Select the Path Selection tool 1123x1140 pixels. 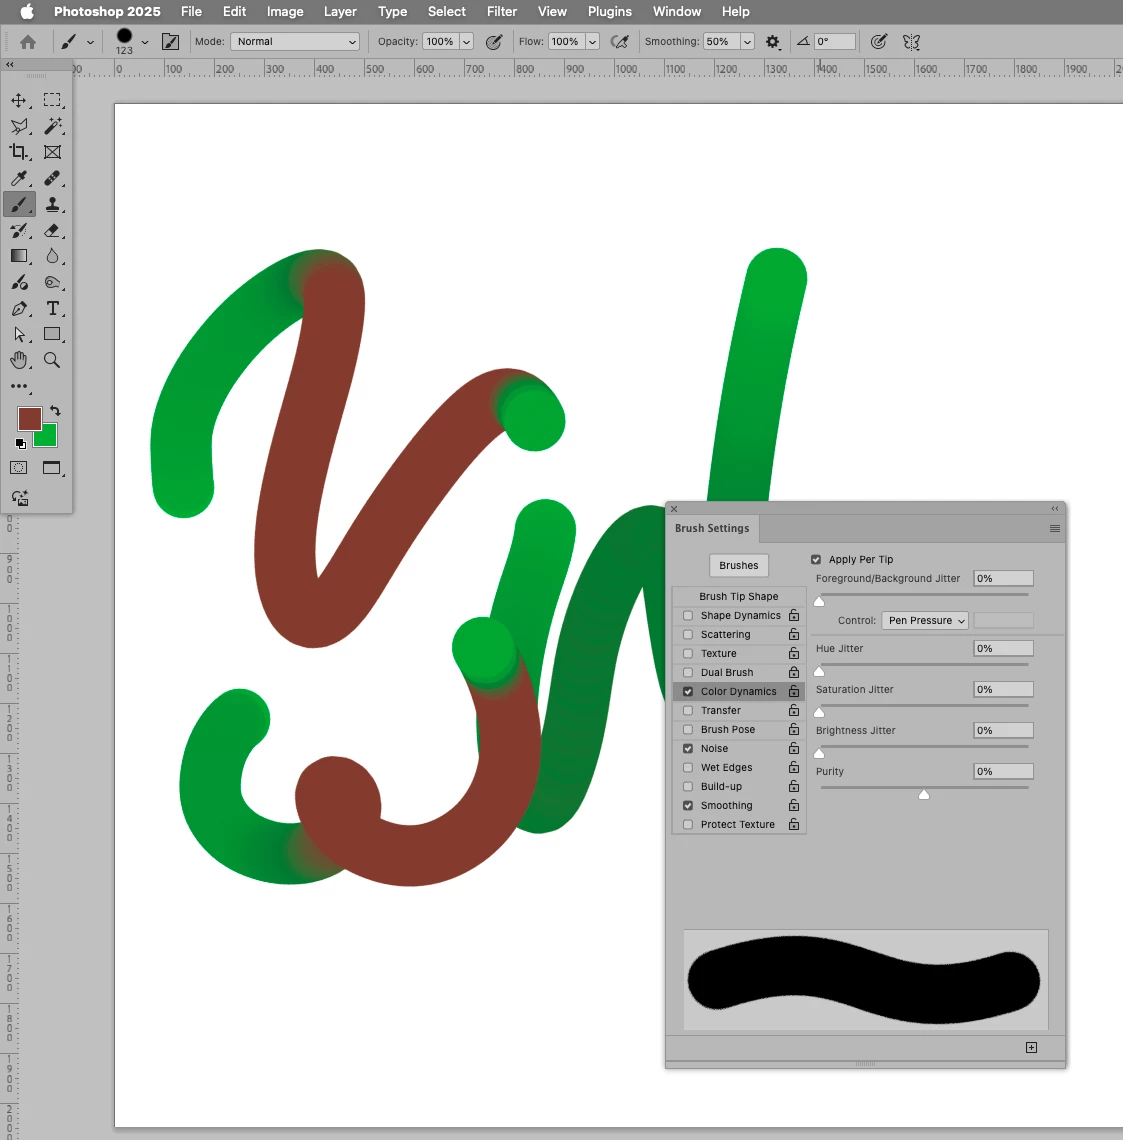click(x=19, y=334)
